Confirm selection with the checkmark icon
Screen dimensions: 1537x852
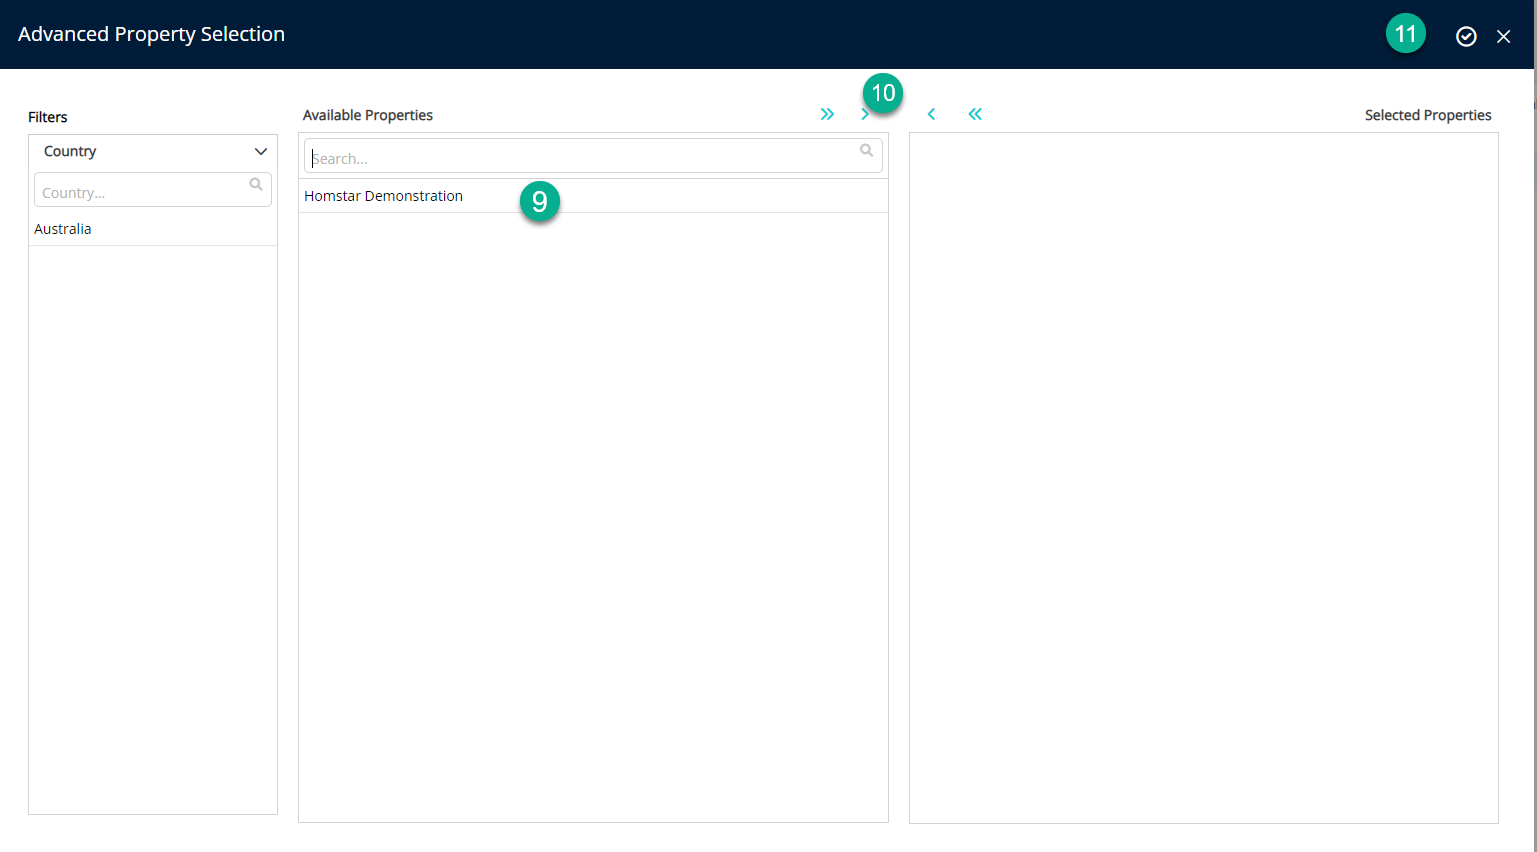[1466, 36]
